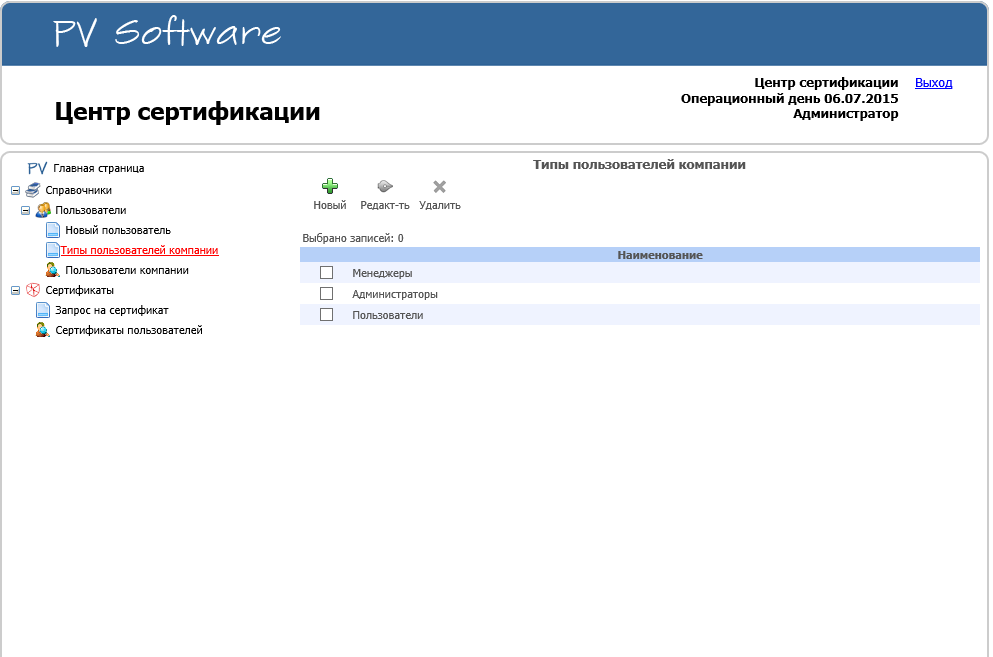Click the Операционный день 06.07.2015 text
Viewport: 993px width, 657px height.
[x=789, y=98]
